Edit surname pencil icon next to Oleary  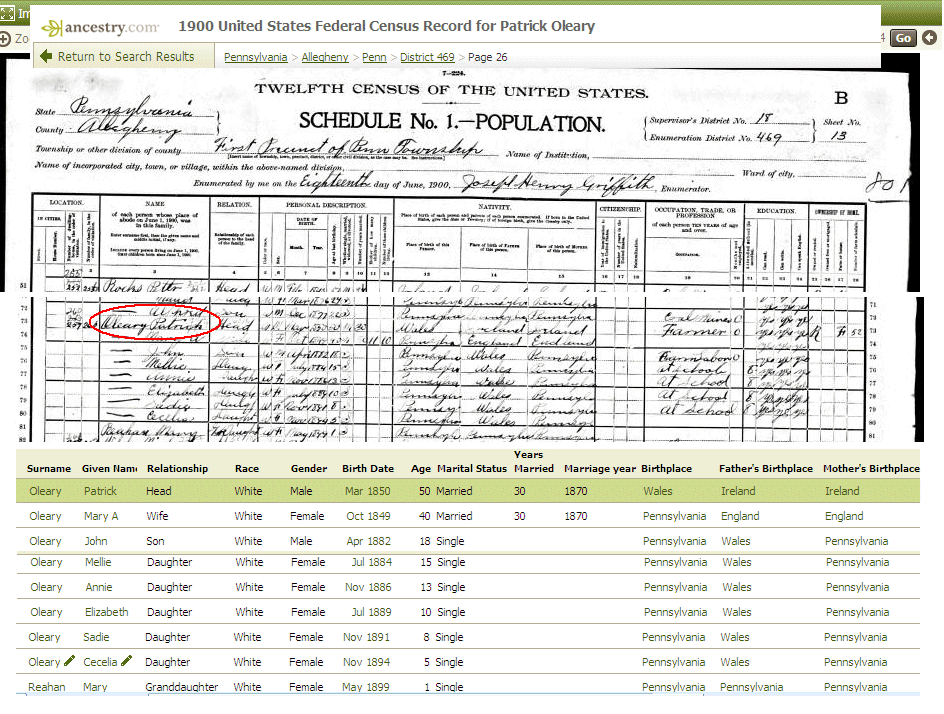(69, 662)
